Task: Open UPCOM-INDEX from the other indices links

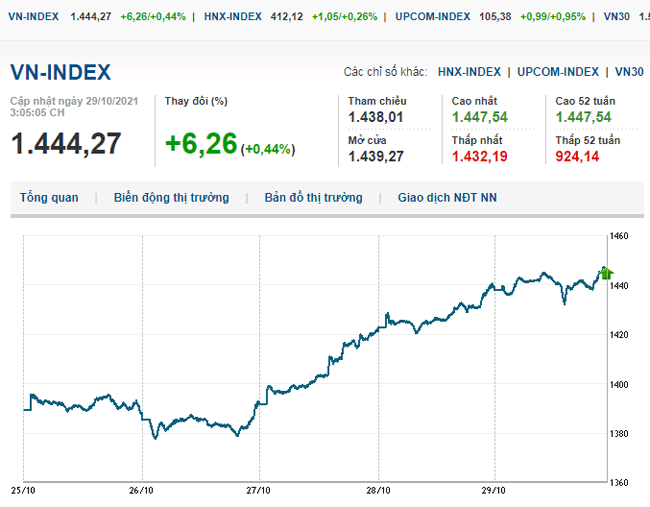Action: [558, 72]
